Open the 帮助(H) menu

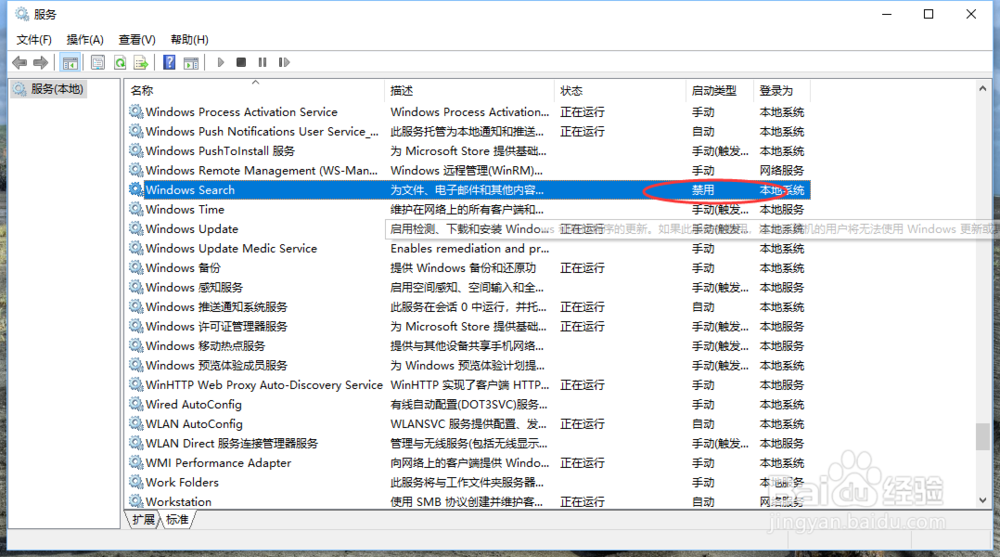click(x=189, y=40)
